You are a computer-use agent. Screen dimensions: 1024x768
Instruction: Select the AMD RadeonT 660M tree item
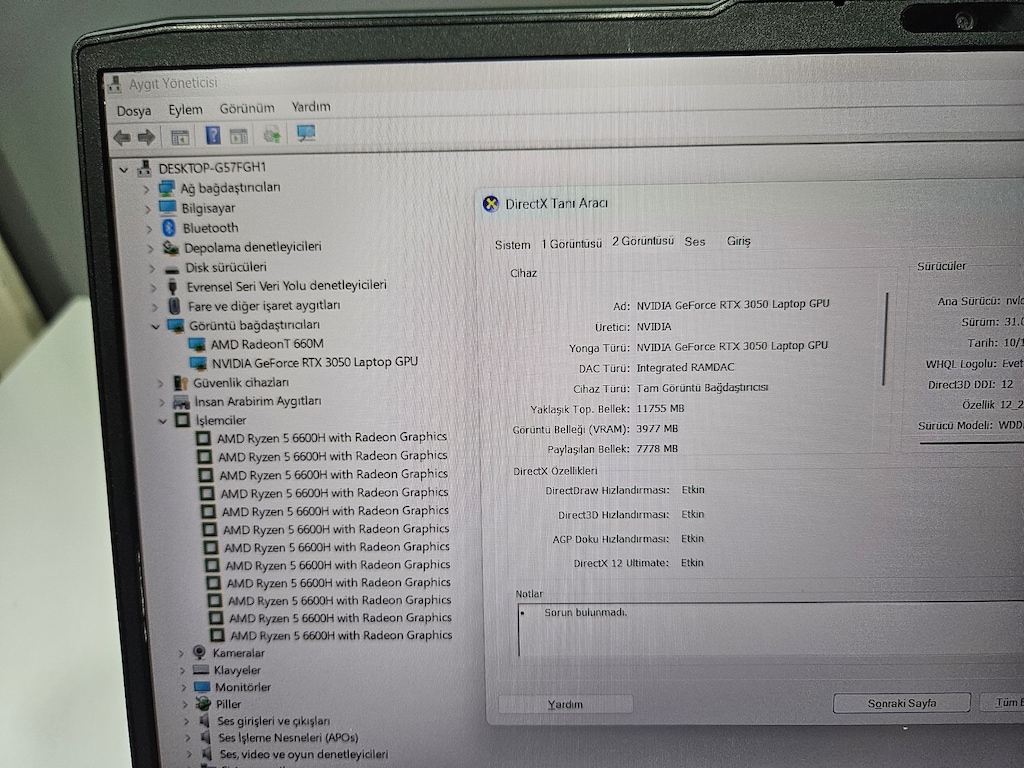(267, 344)
